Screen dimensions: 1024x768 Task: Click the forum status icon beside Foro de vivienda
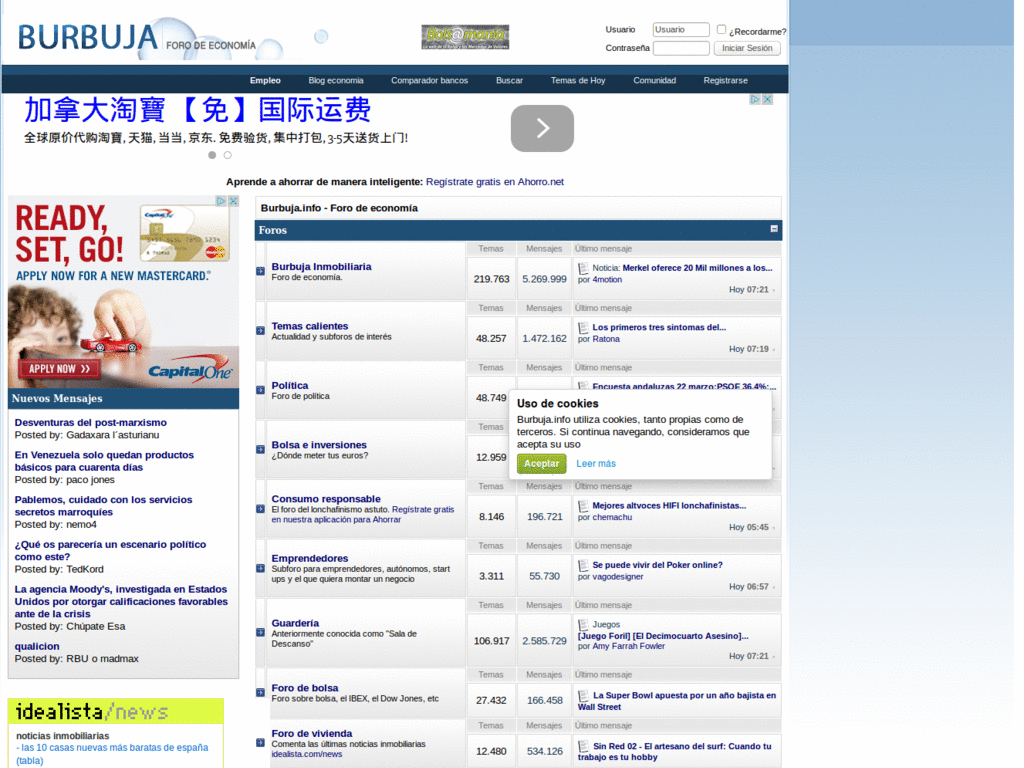(260, 743)
